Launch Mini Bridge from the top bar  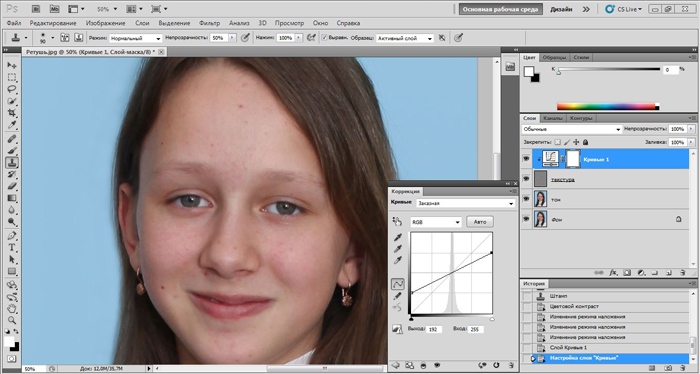click(54, 9)
